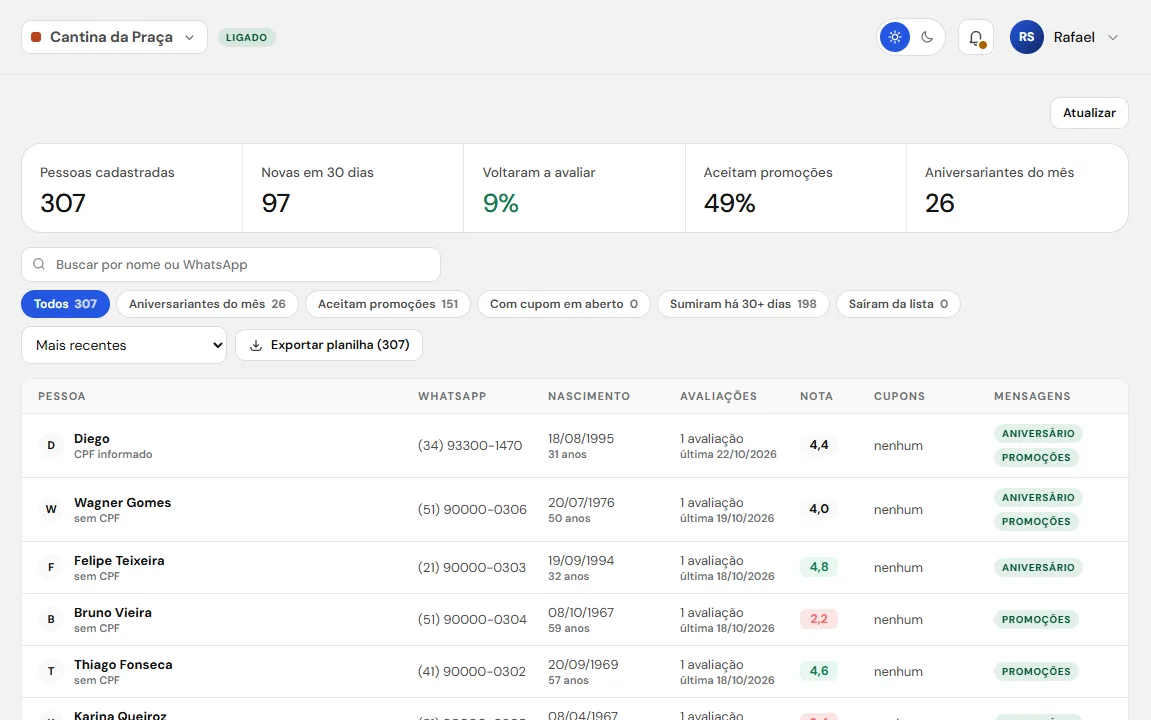Click Thiago Fonseca's PROMOÇÕES tag
1151x720 pixels.
tap(1036, 672)
